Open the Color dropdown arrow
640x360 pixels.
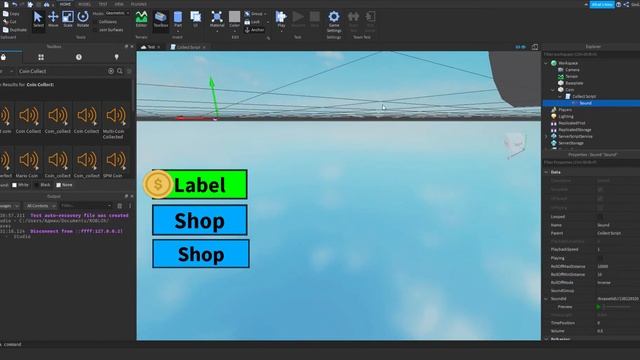234,30
